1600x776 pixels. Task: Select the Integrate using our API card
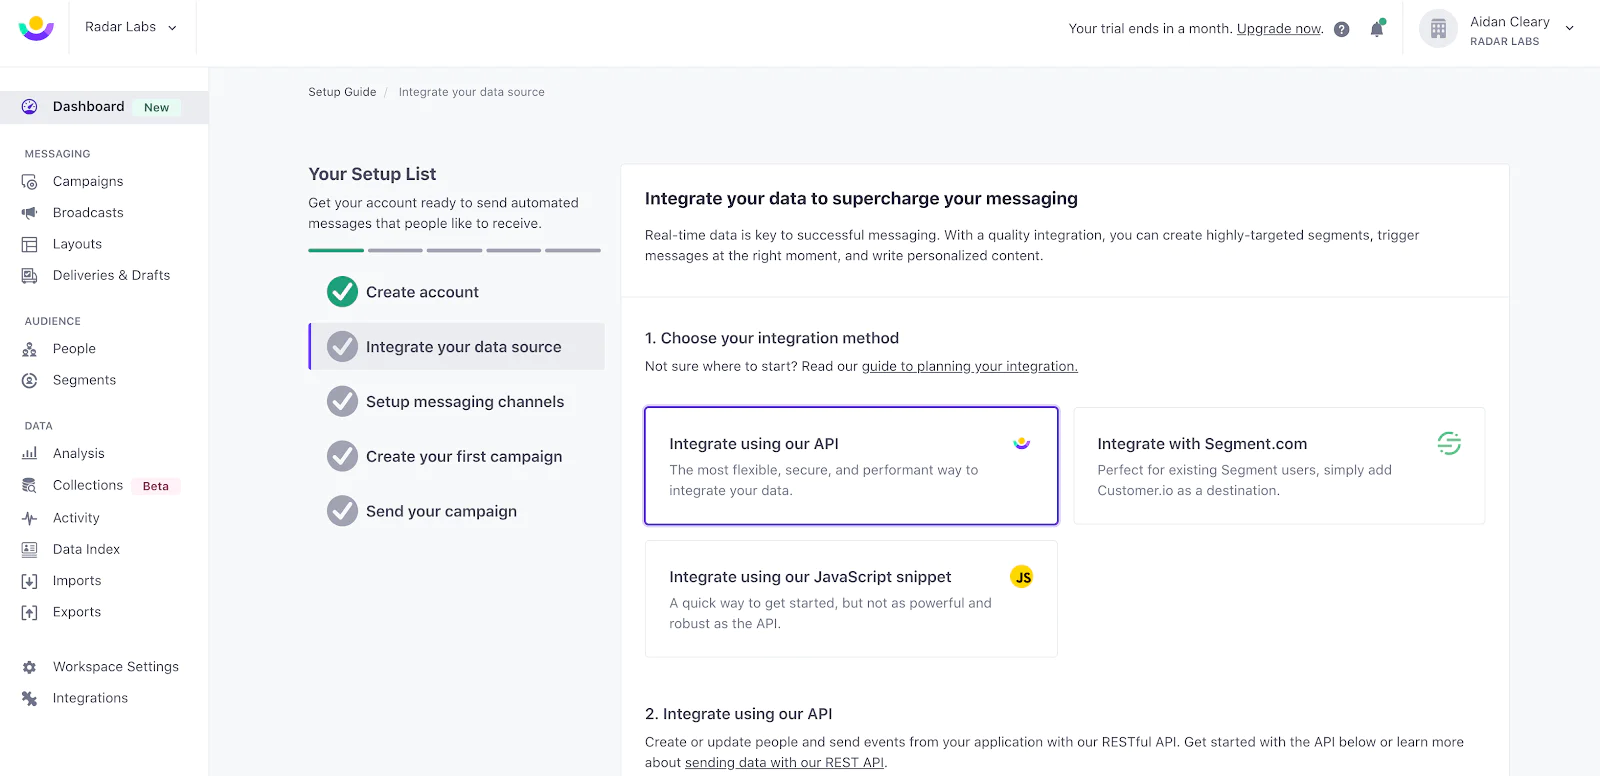850,466
